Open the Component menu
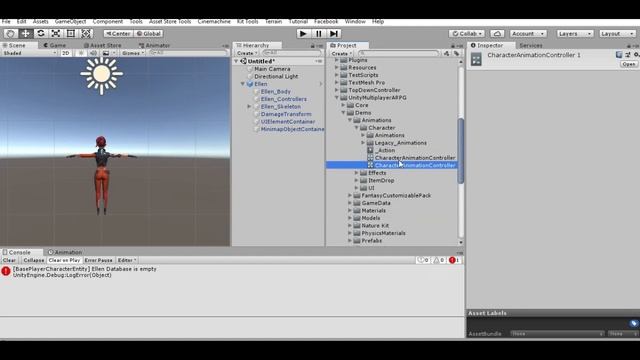The width and height of the screenshot is (640, 360). tap(108, 22)
